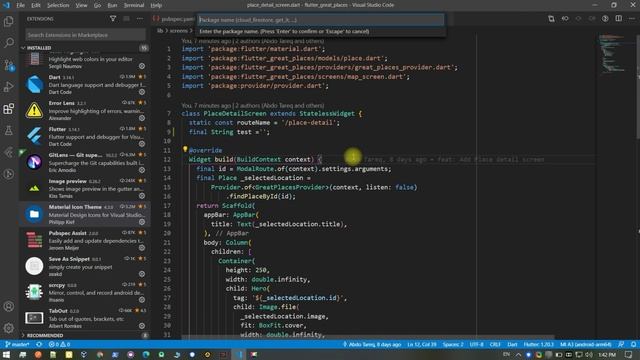
Task: Click the notifications bell in status bar
Action: (633, 344)
